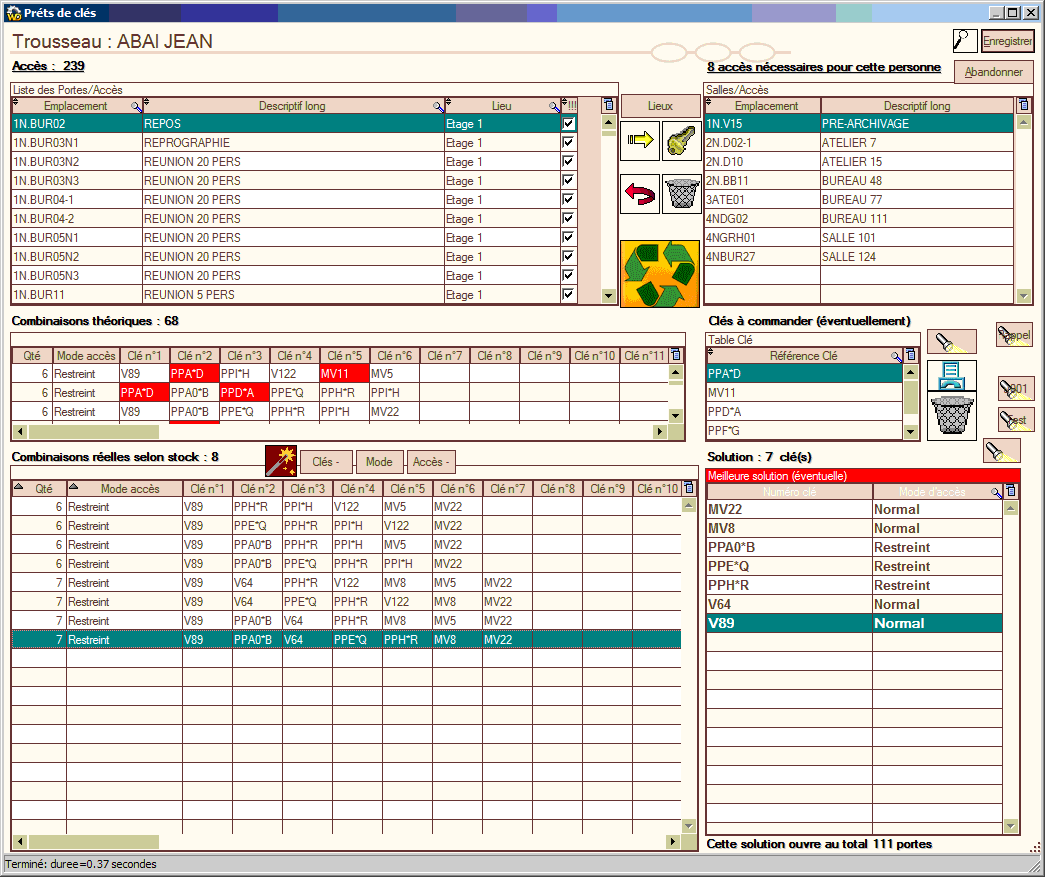Click the horizontal scrollbar thumb of theoretical combinations
This screenshot has width=1045, height=877.
(93, 432)
